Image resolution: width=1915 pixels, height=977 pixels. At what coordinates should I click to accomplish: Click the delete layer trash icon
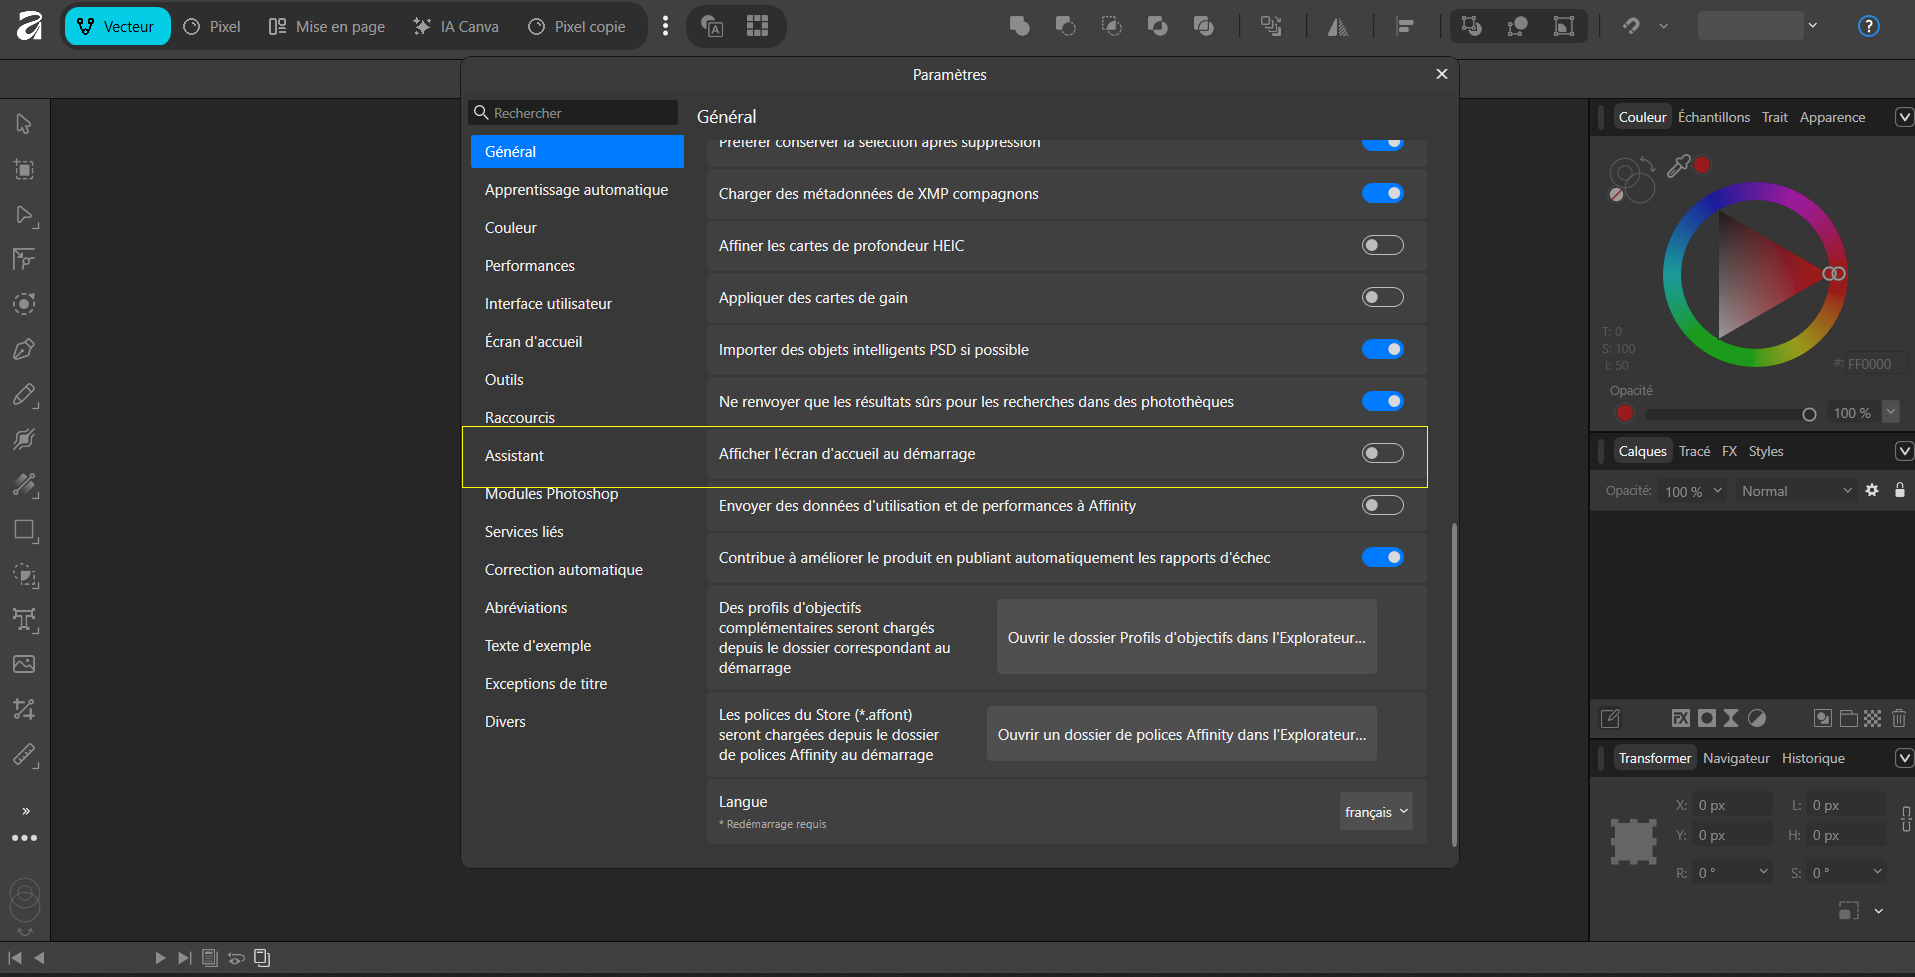[1899, 718]
